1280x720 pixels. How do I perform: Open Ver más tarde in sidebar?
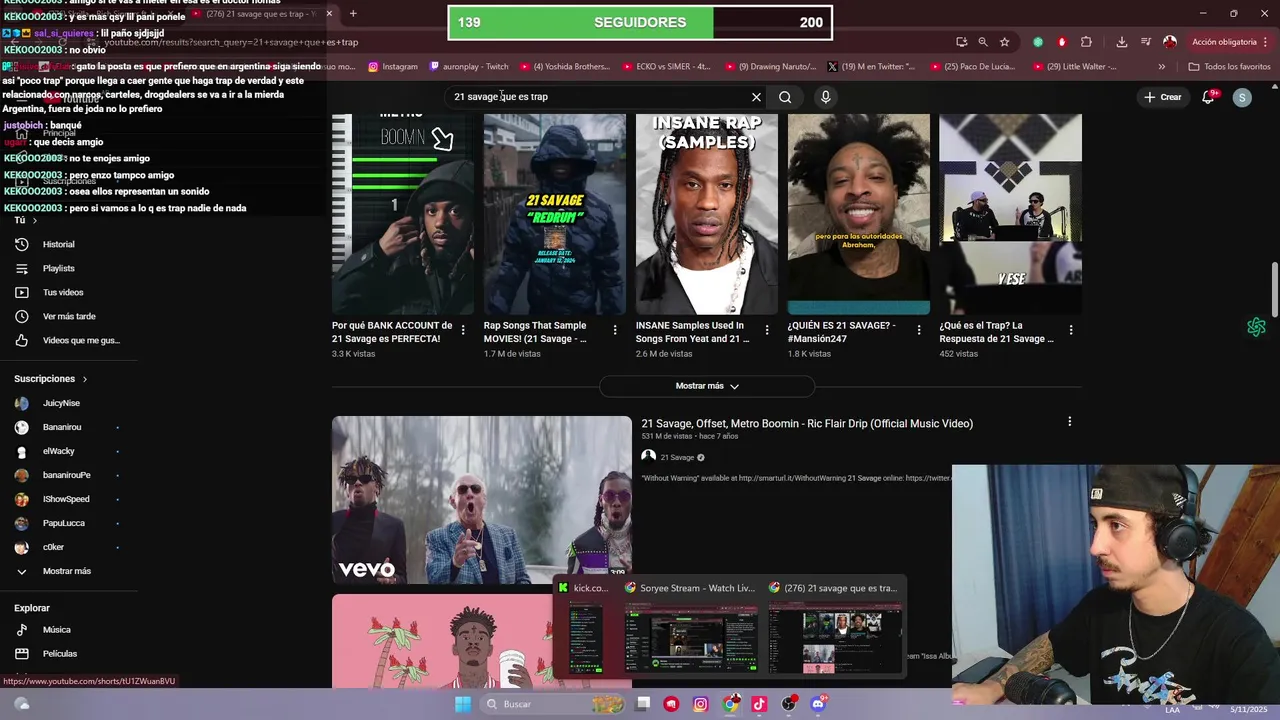(x=68, y=316)
